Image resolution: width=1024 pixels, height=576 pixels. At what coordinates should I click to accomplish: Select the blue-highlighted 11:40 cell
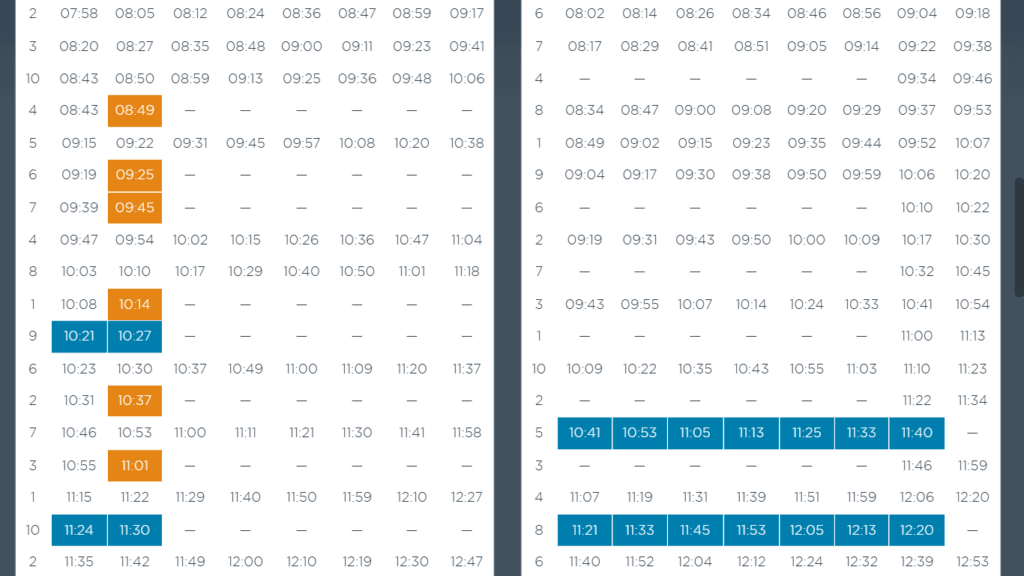(917, 433)
